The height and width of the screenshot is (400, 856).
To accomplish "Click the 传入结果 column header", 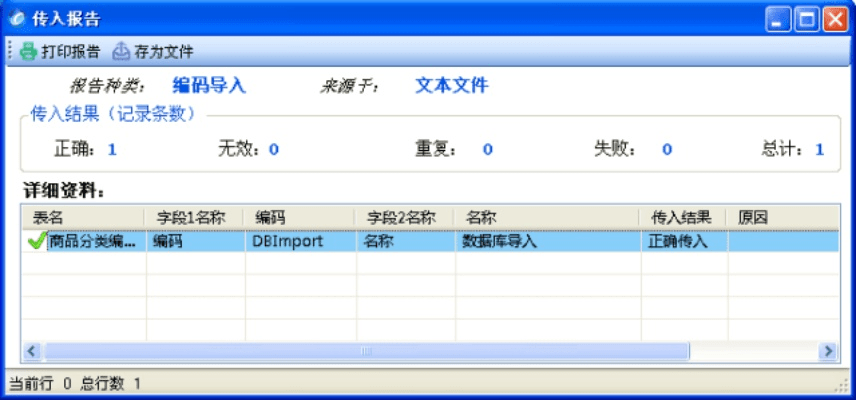I will pos(683,218).
